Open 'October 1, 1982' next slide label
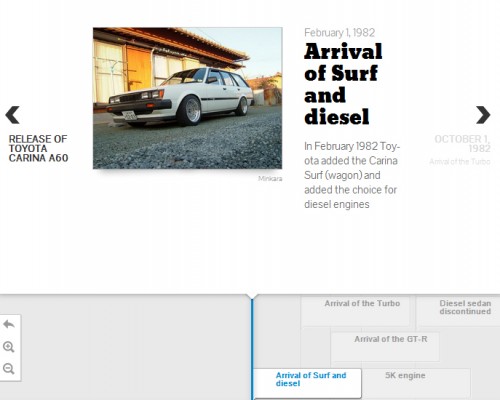This screenshot has height=400, width=500. (462, 144)
